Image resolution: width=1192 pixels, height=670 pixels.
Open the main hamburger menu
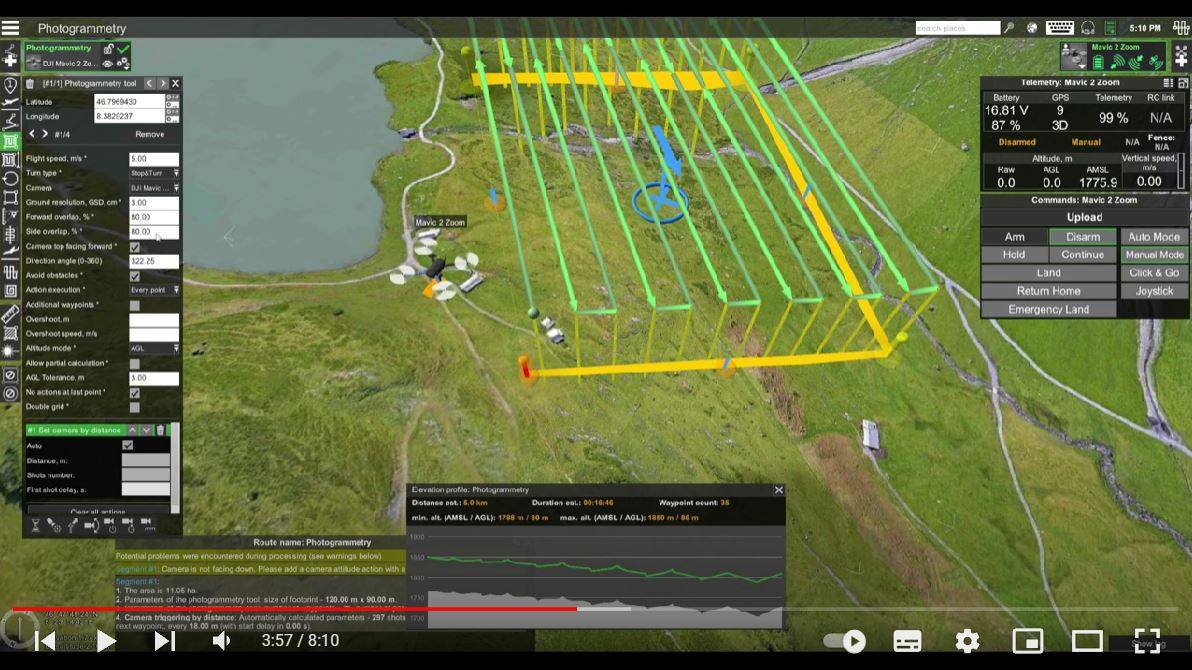[11, 29]
